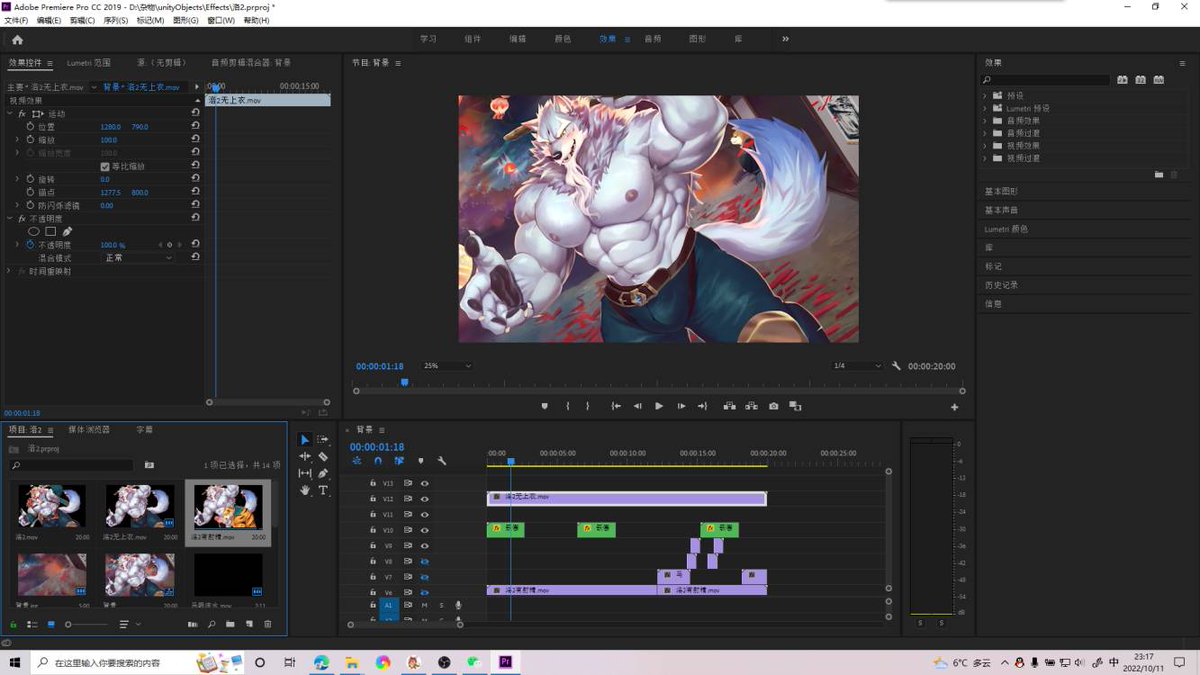Open playback resolution 1/4 dropdown
The image size is (1200, 675).
(x=858, y=366)
